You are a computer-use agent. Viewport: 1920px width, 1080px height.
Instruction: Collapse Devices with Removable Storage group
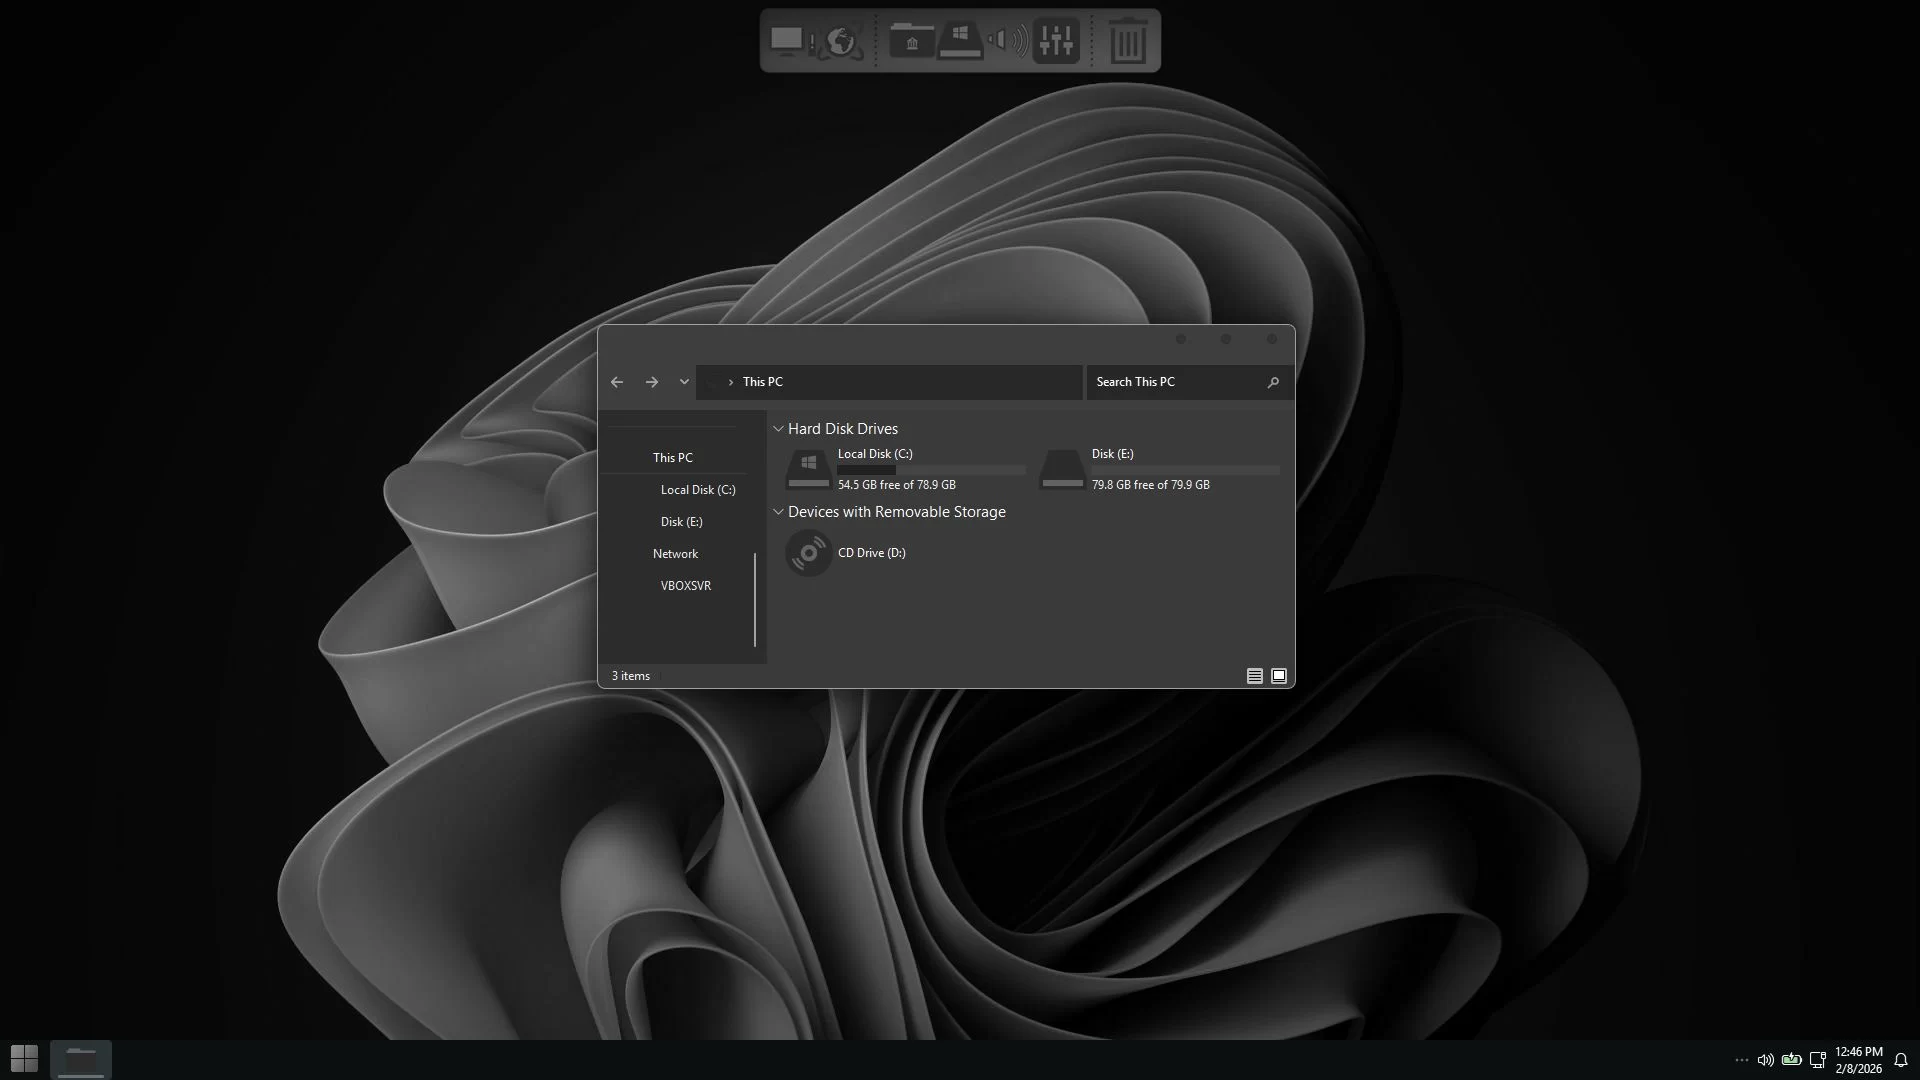tap(778, 512)
